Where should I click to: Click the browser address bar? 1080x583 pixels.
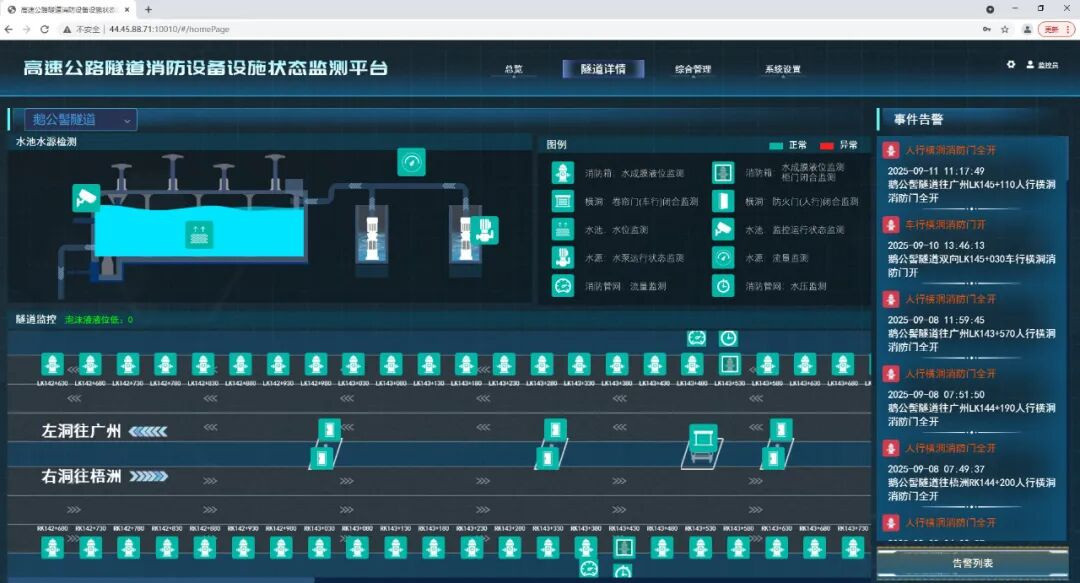point(500,29)
